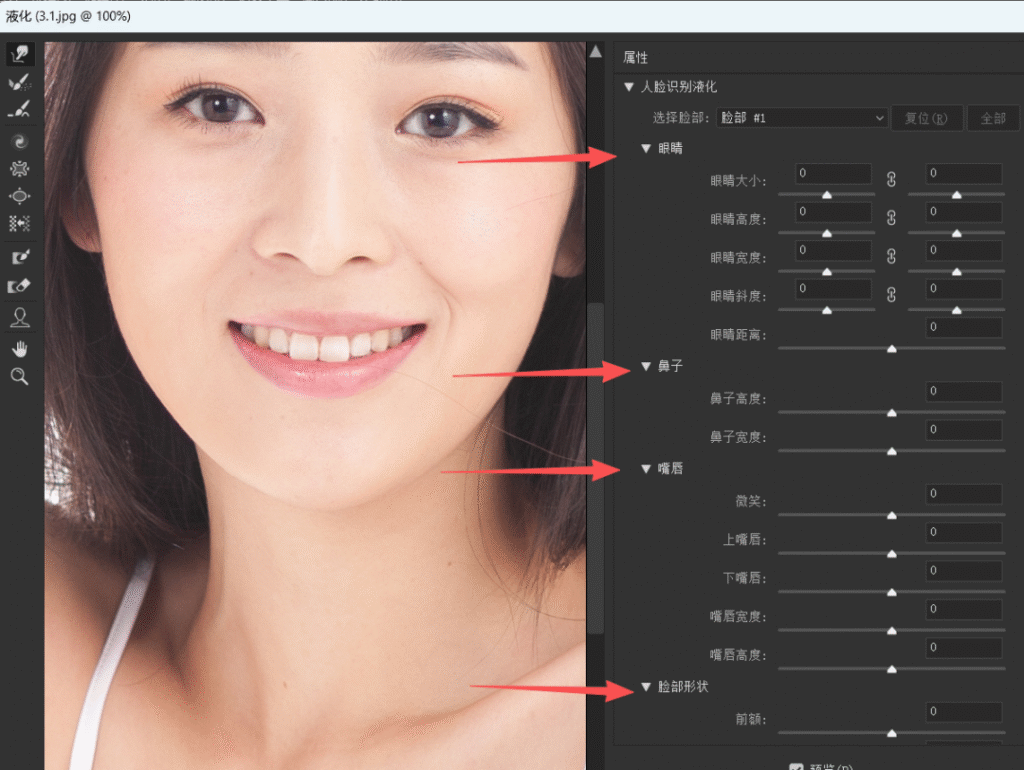Image resolution: width=1024 pixels, height=770 pixels.
Task: Click the right 眼睛大小 slider
Action: 956,195
